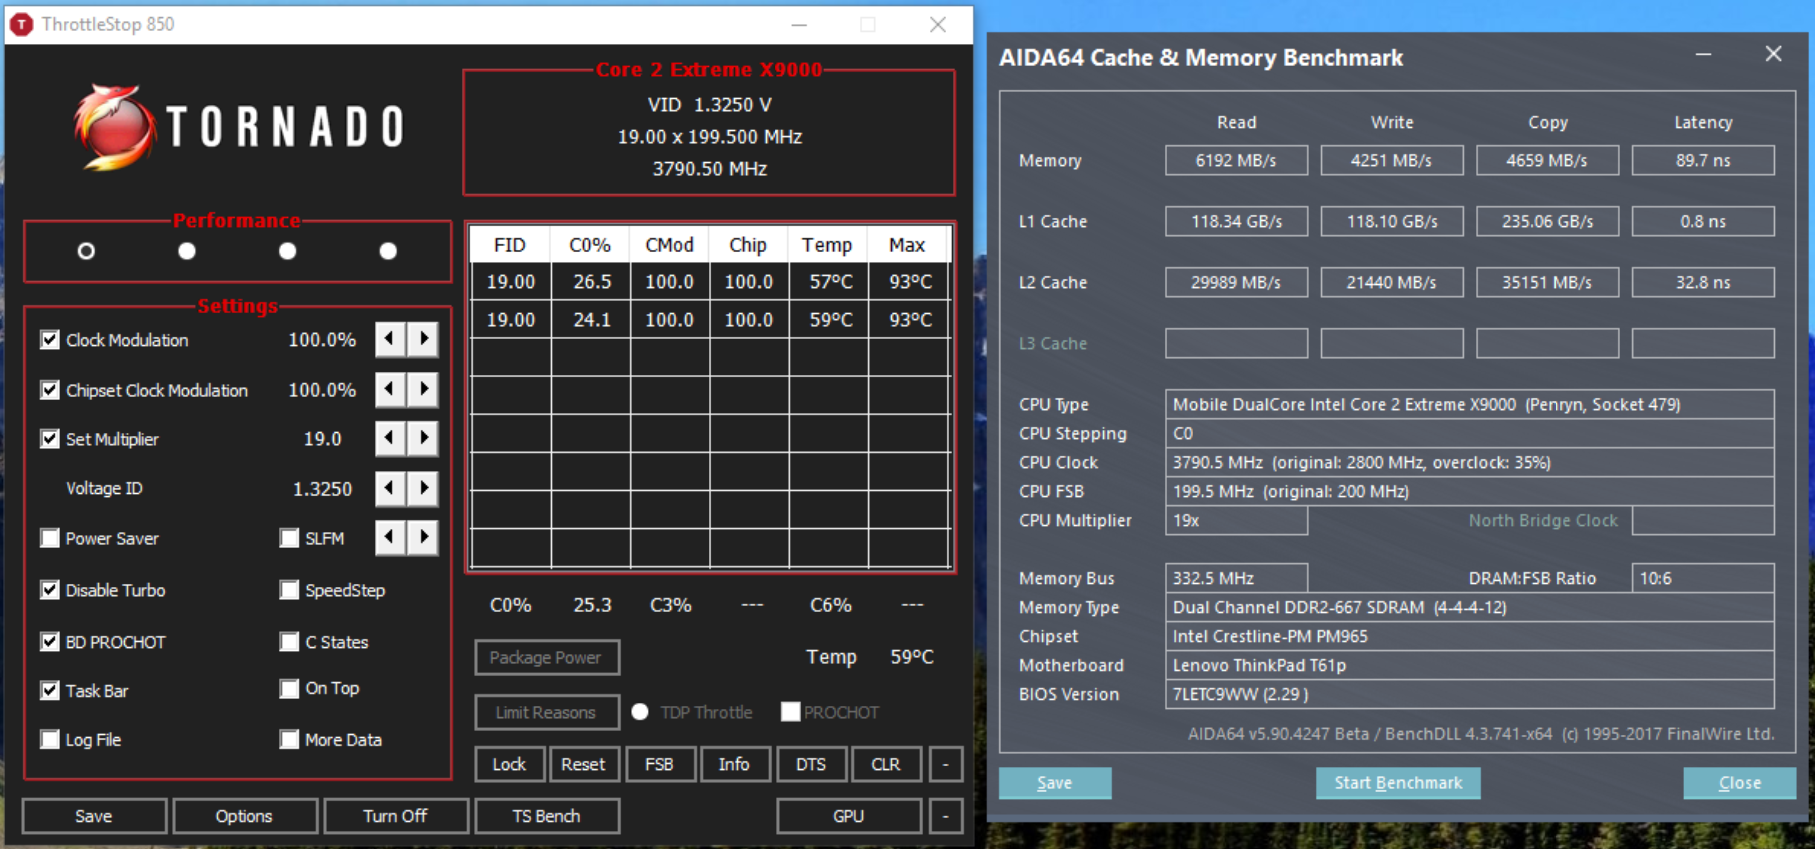
Task: Click the Turn Off button
Action: [x=395, y=816]
